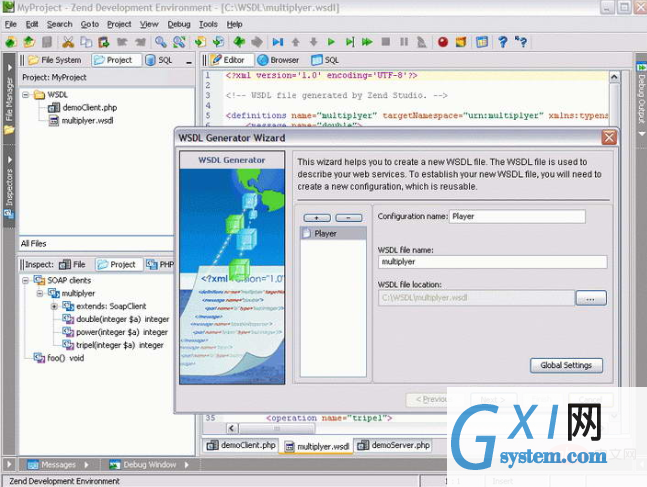
Task: Click the Pause debug icon
Action: pyautogui.click(x=404, y=42)
